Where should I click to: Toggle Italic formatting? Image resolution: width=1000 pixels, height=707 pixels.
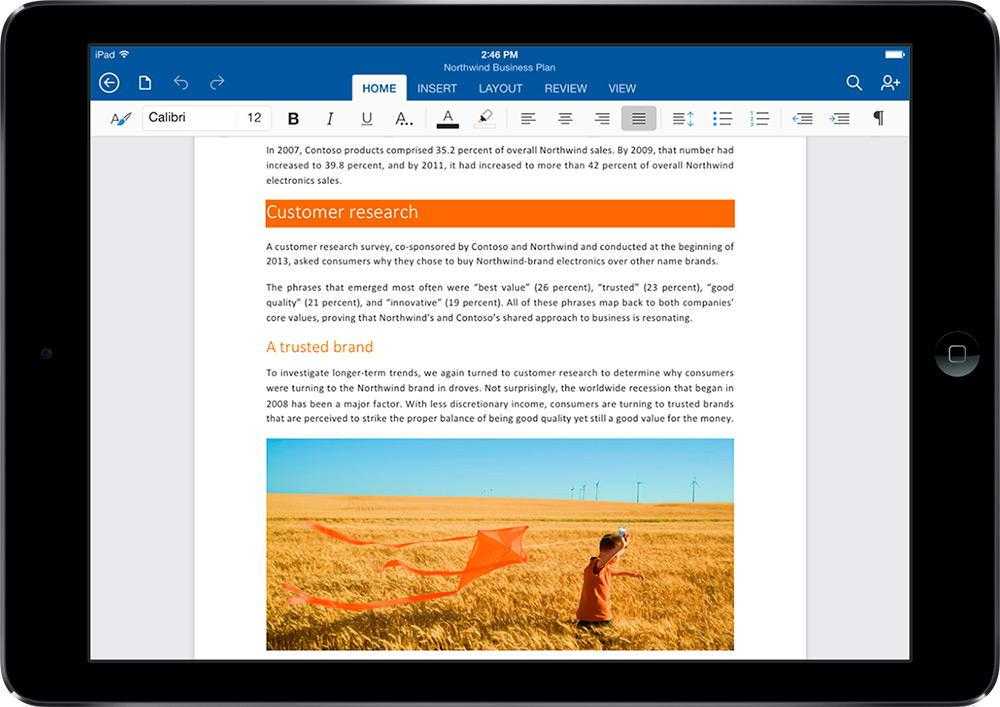pos(330,119)
